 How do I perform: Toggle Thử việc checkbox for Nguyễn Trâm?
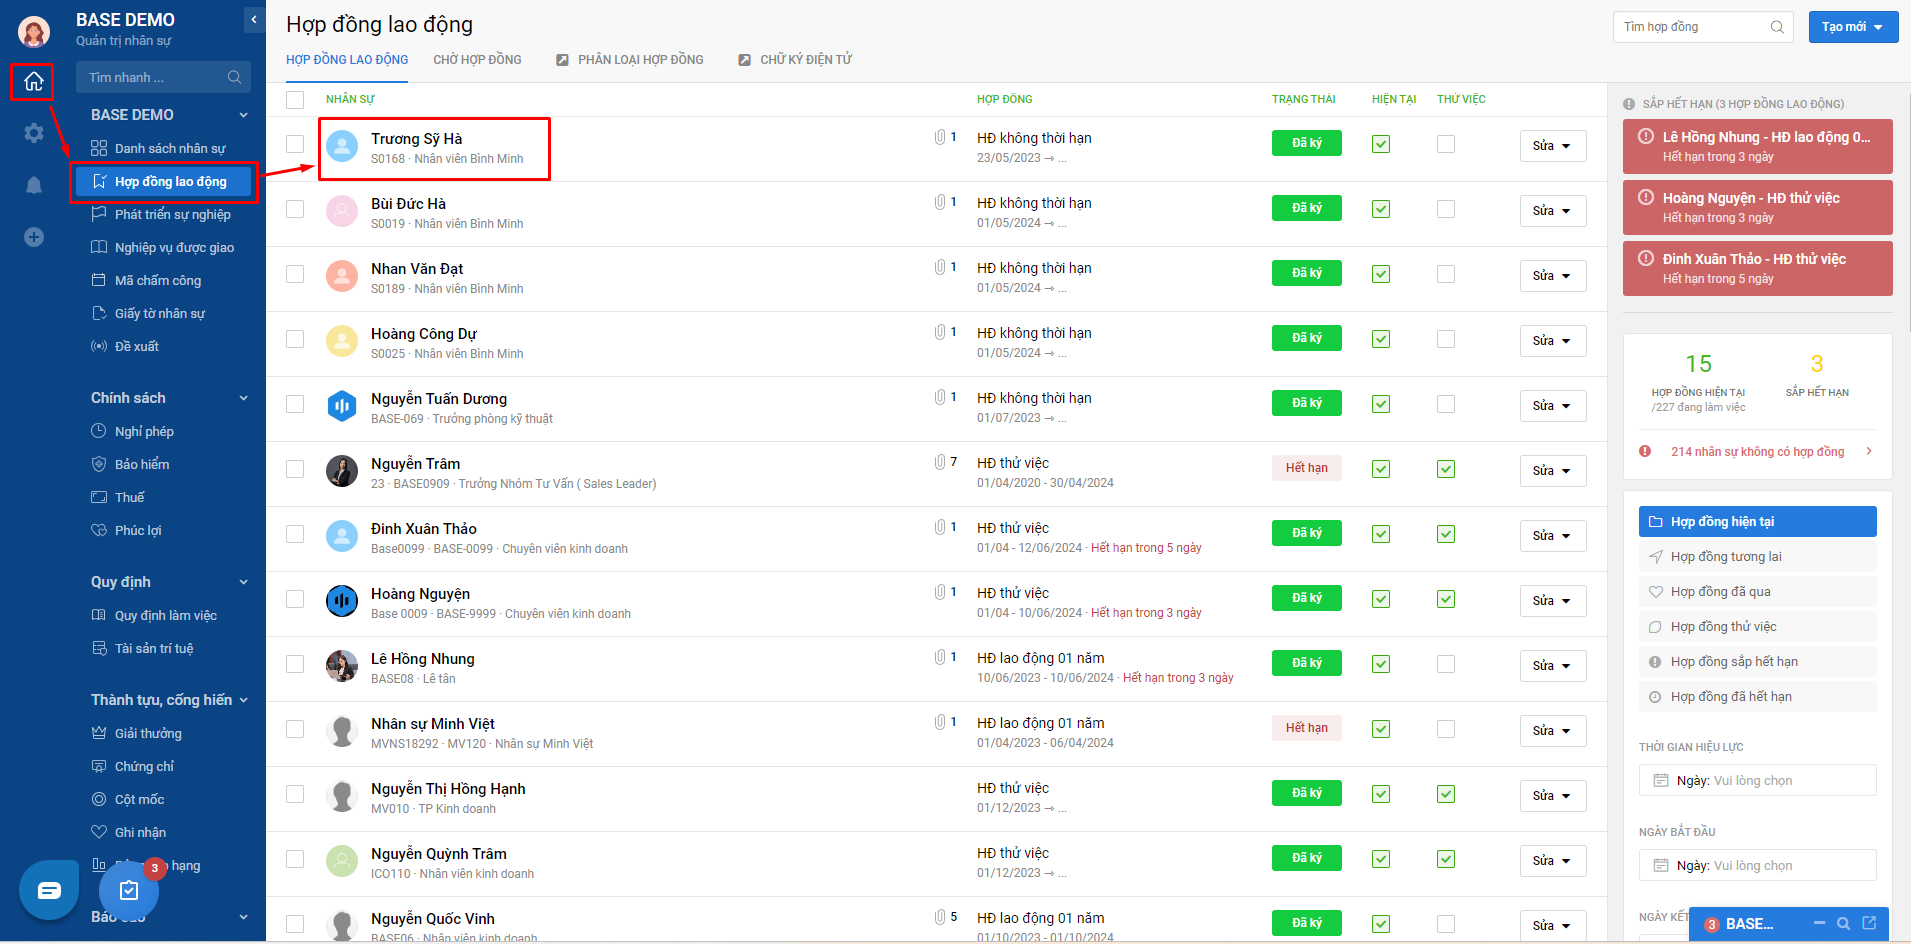1446,469
